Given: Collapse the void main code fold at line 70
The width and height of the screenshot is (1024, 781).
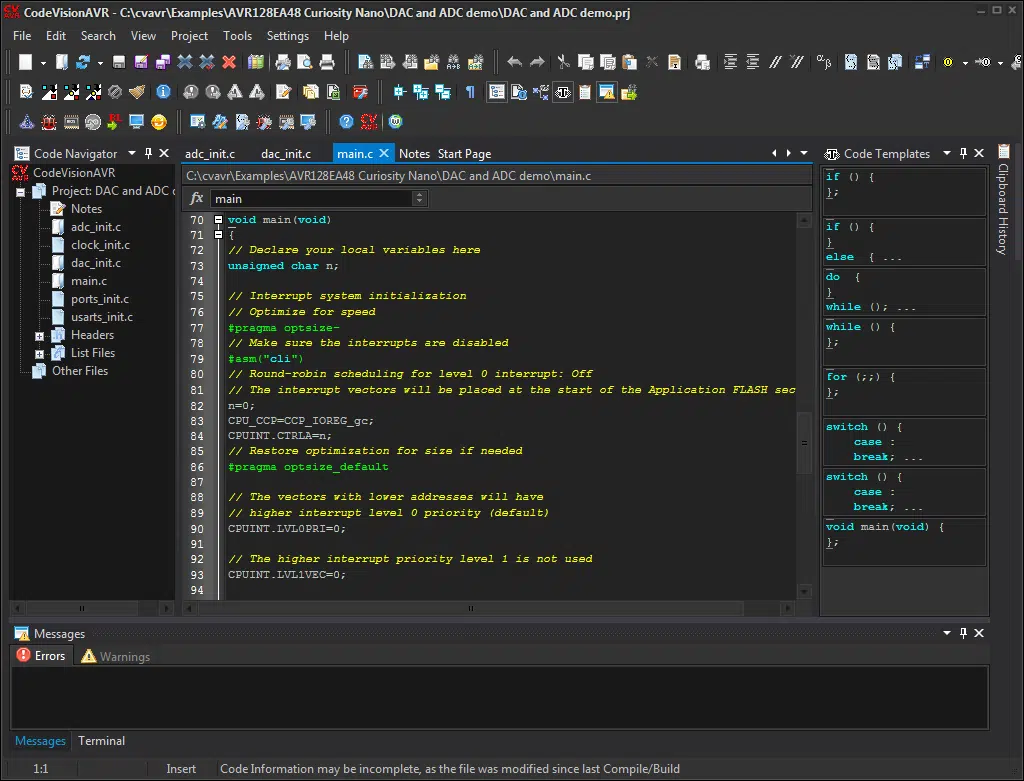Looking at the screenshot, I should point(219,220).
